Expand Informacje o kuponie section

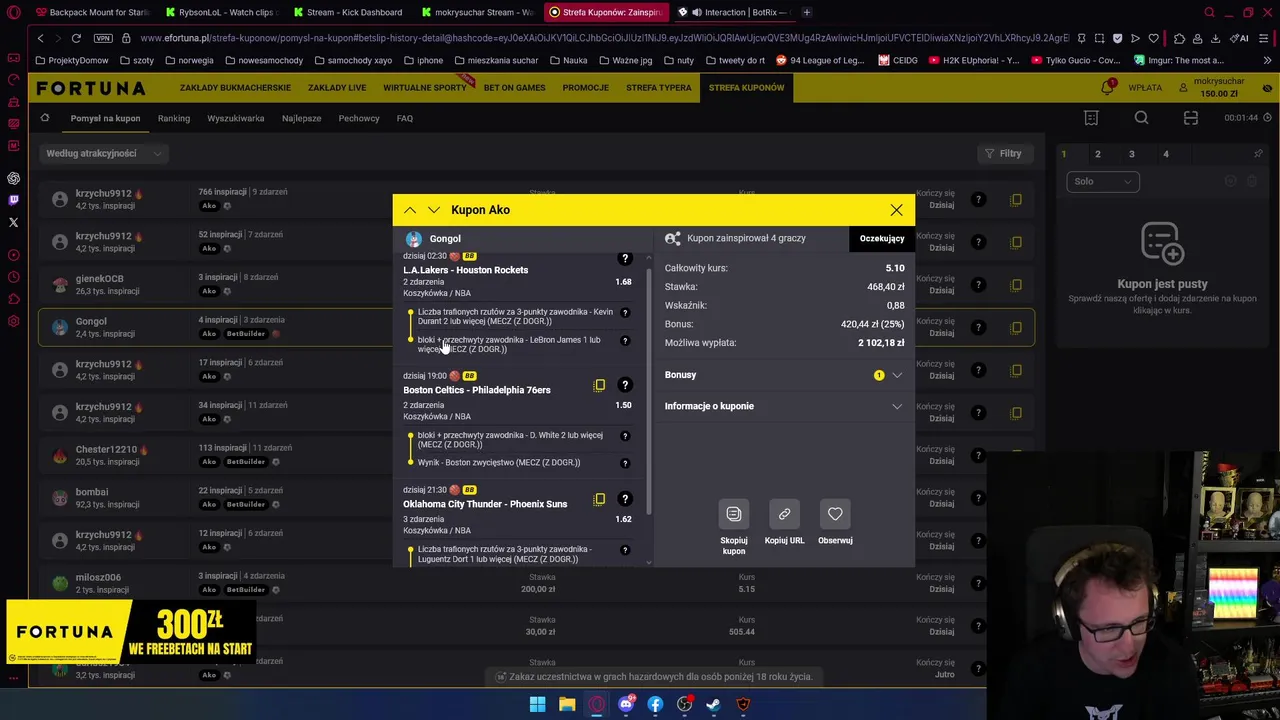(x=784, y=406)
